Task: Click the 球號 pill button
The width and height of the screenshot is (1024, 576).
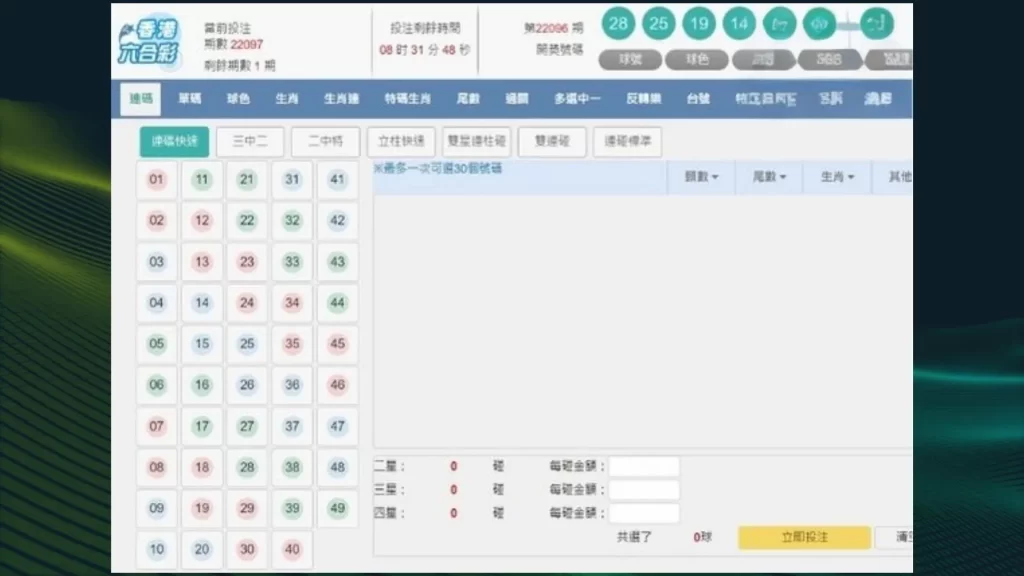Action: click(629, 59)
